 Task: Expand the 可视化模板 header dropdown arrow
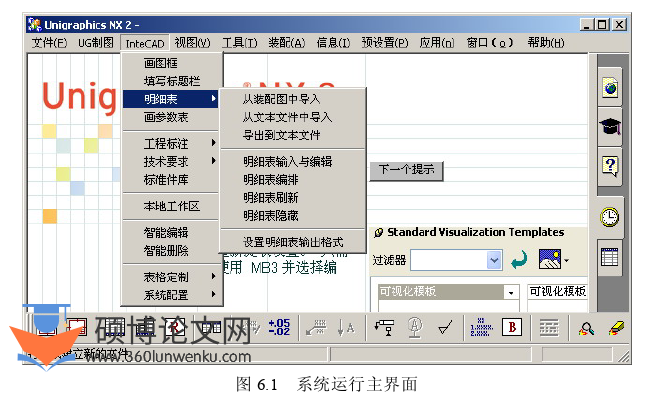511,292
